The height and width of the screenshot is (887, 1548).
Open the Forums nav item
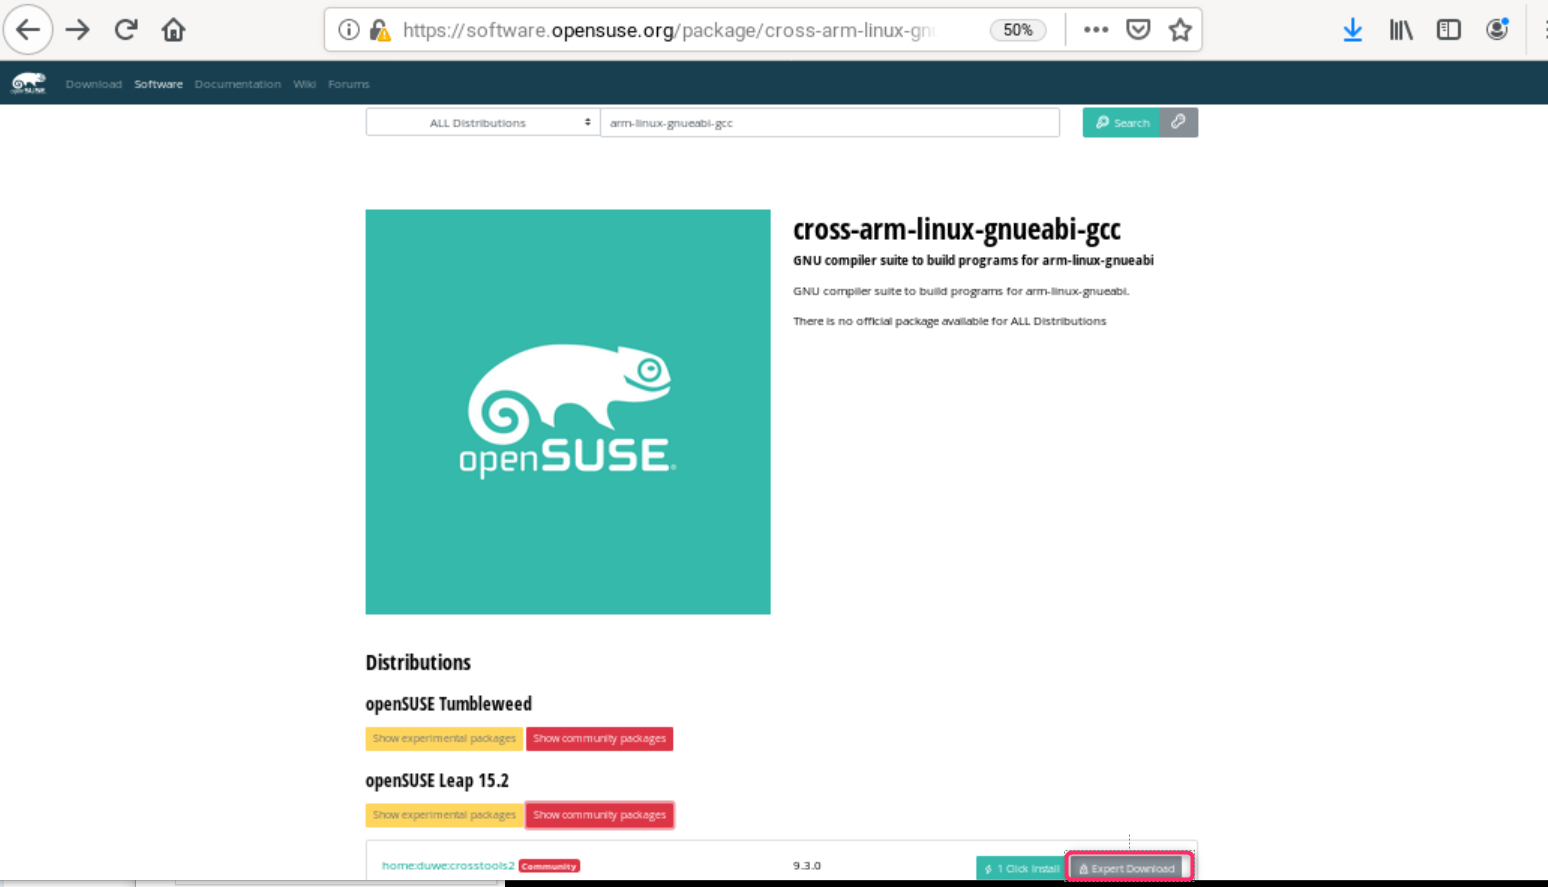(x=348, y=84)
